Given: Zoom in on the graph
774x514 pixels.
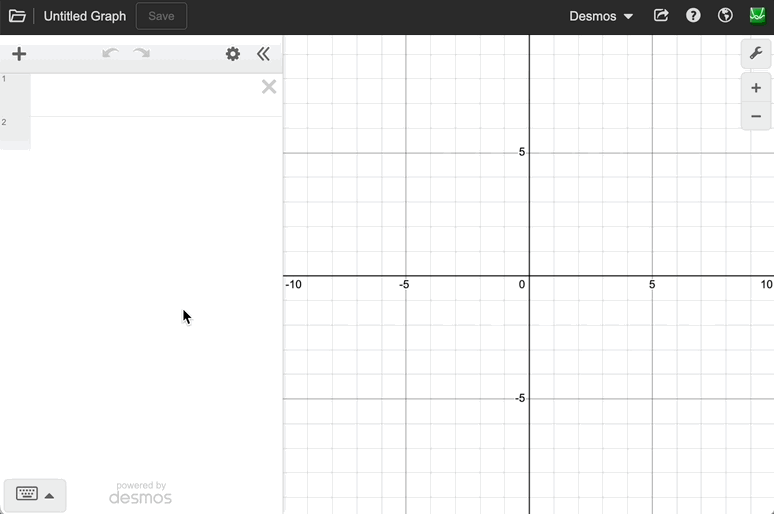Looking at the screenshot, I should (x=756, y=88).
